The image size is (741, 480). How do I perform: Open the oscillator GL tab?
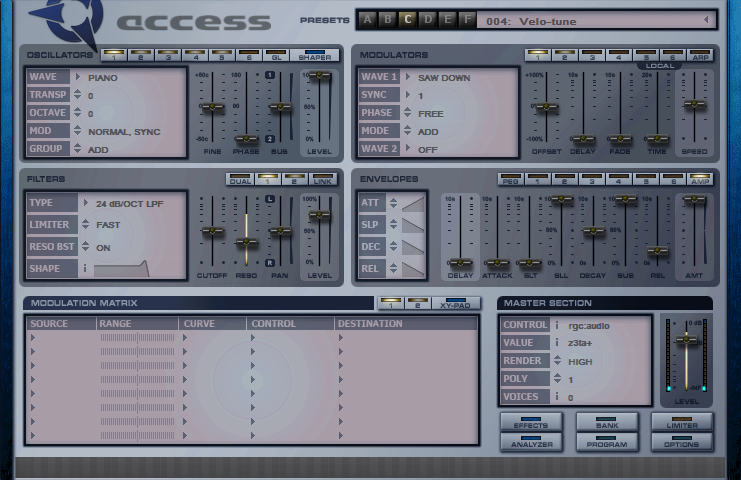click(x=276, y=55)
